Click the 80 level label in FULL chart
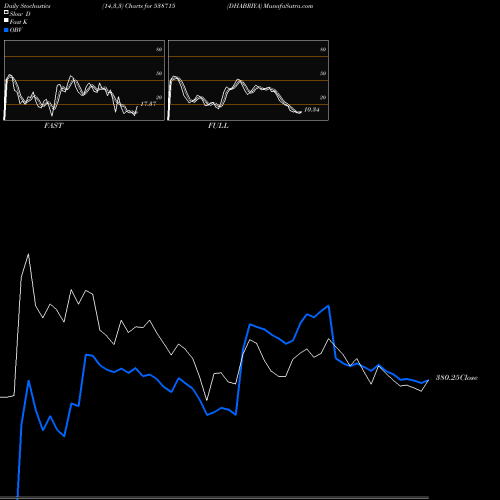 pos(323,49)
